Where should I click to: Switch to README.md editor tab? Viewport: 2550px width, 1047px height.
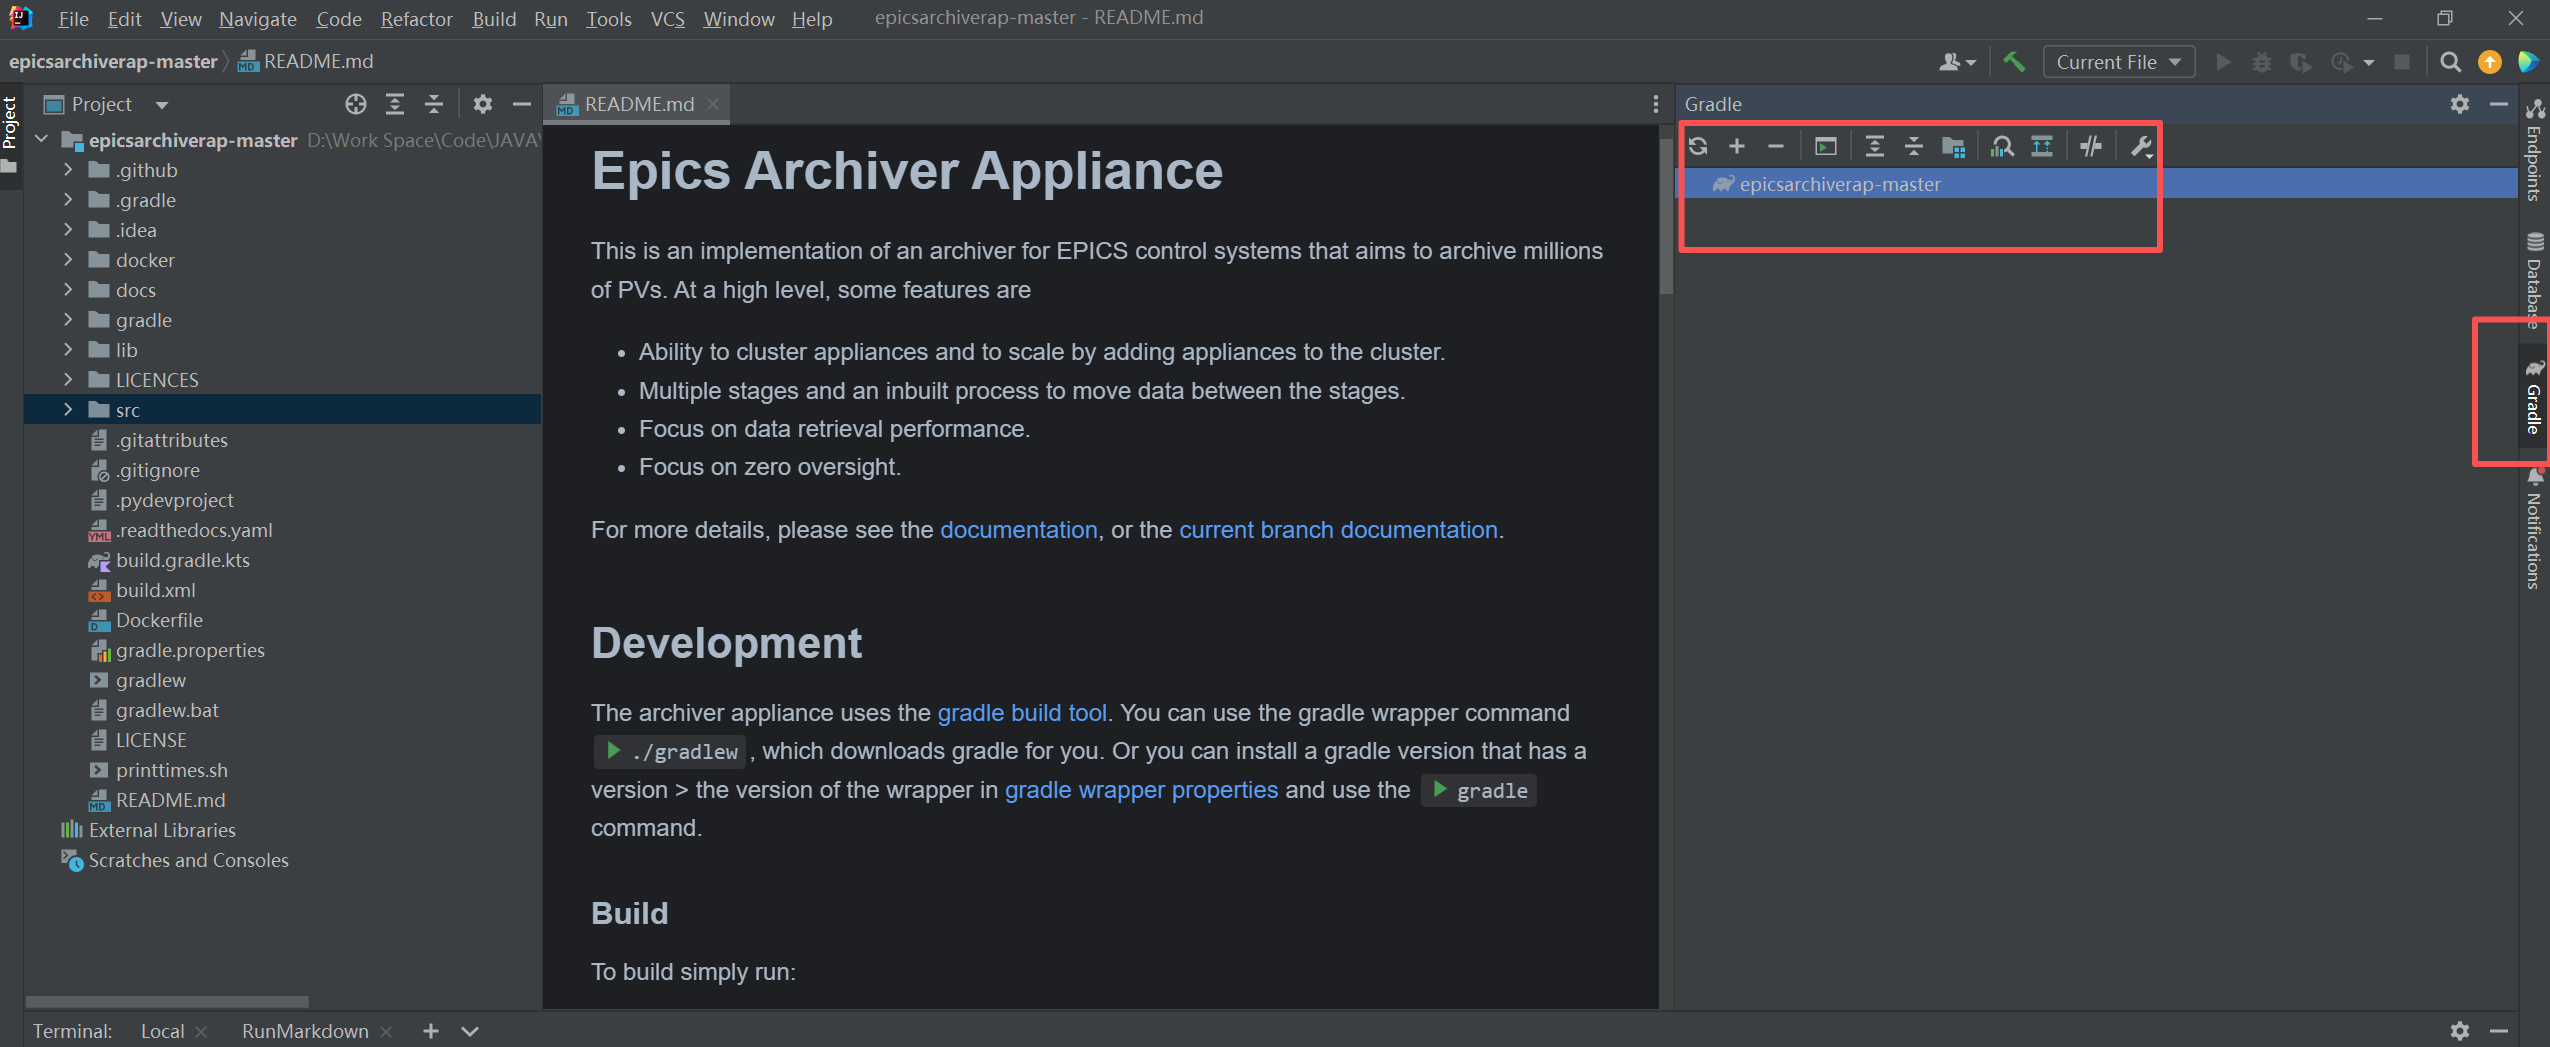pyautogui.click(x=639, y=104)
